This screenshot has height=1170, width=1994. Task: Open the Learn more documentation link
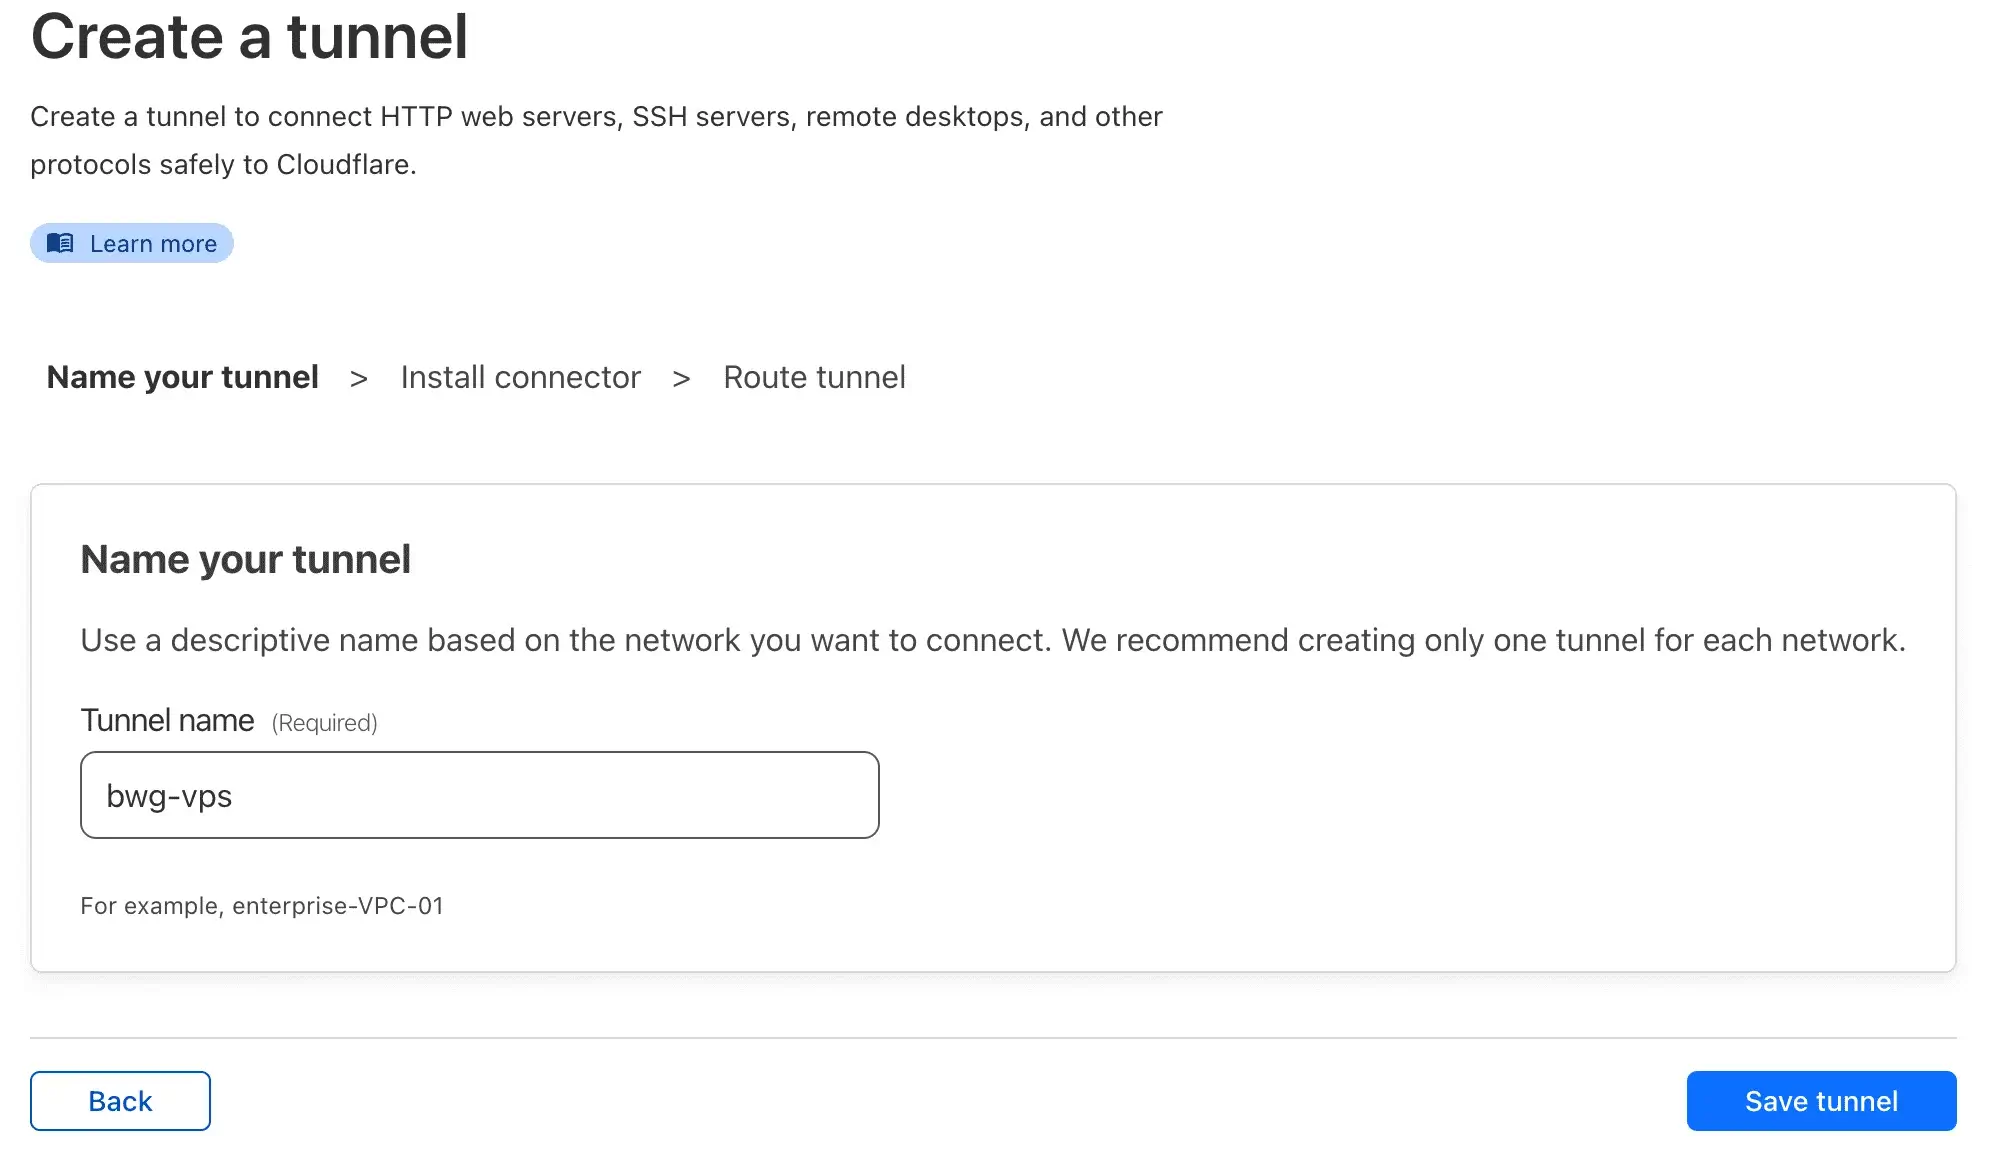pos(132,243)
